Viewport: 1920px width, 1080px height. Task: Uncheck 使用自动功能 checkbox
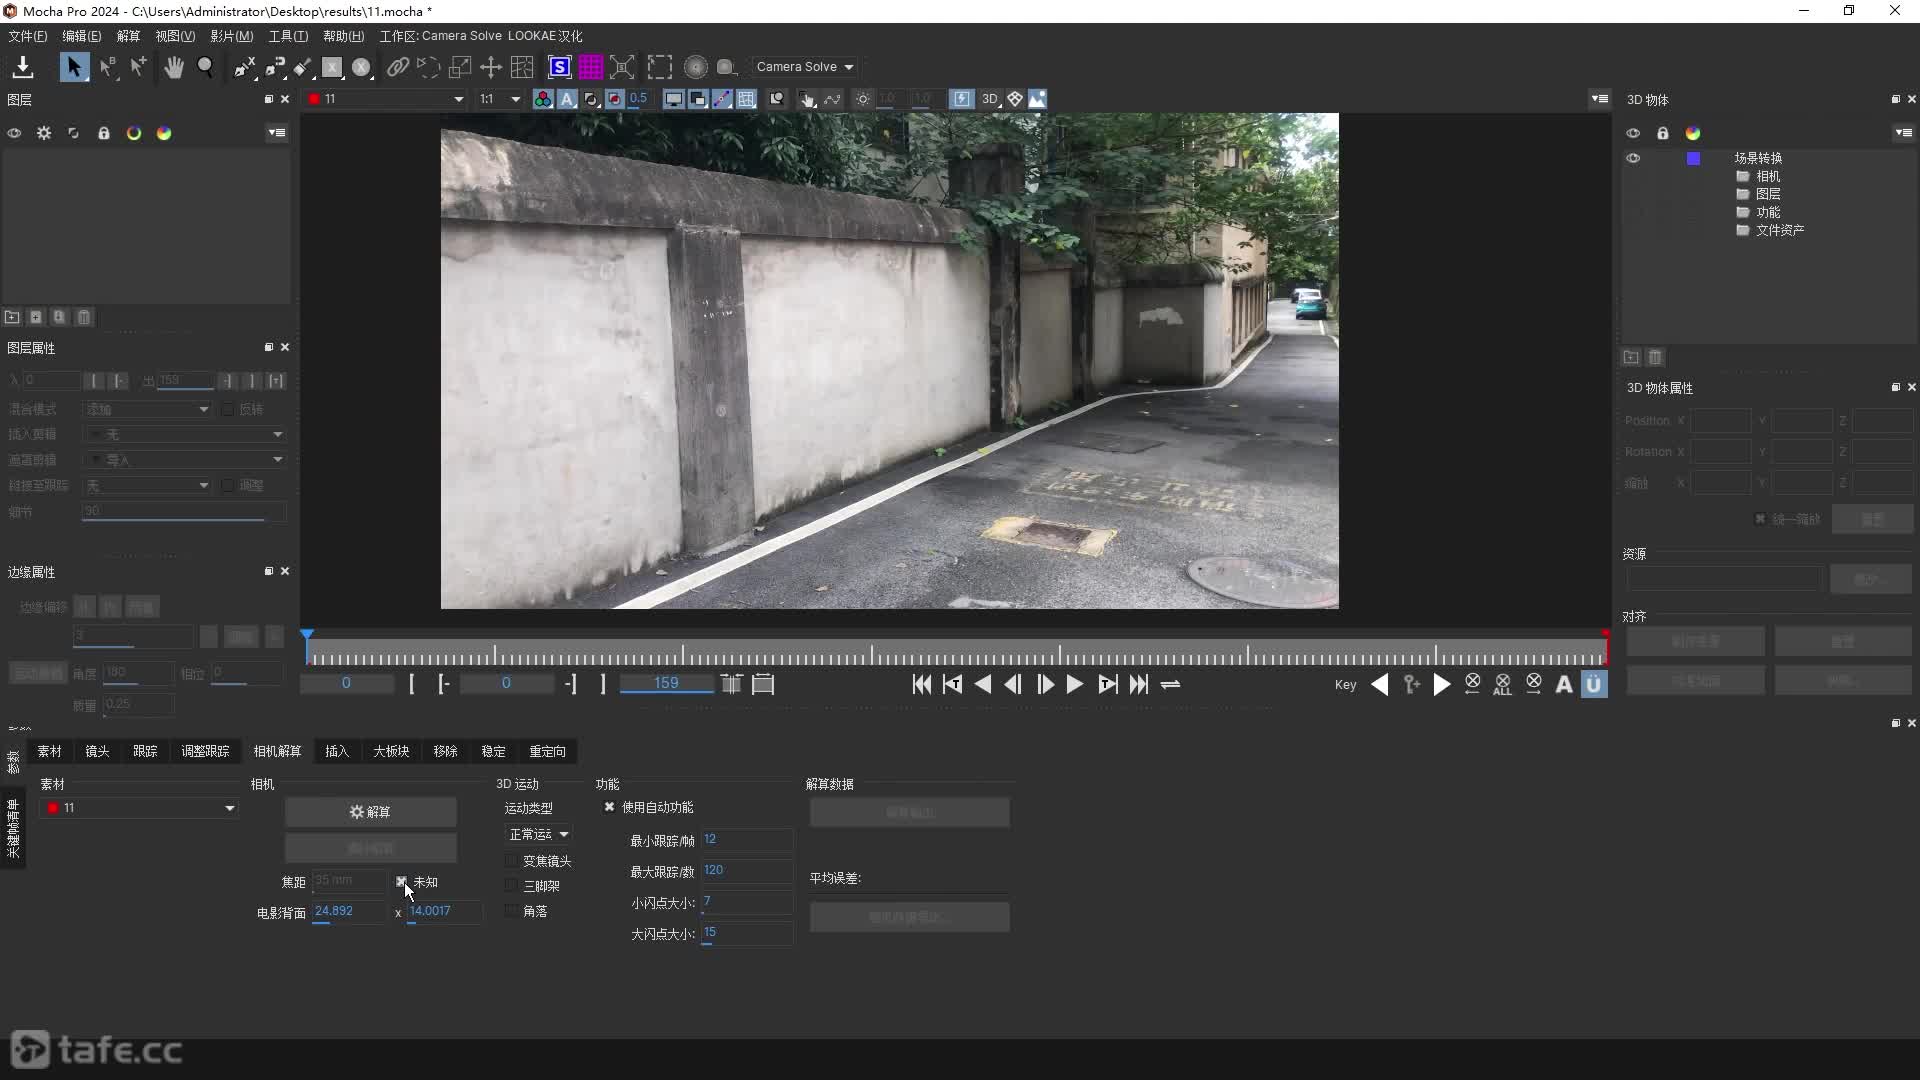pyautogui.click(x=609, y=807)
